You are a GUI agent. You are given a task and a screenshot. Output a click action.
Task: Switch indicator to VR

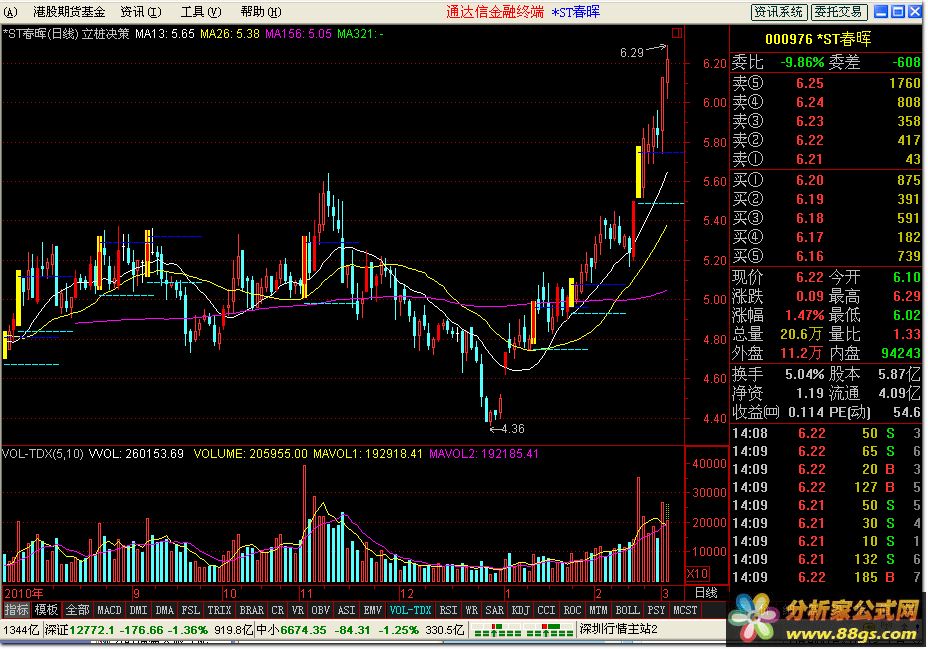coord(298,610)
